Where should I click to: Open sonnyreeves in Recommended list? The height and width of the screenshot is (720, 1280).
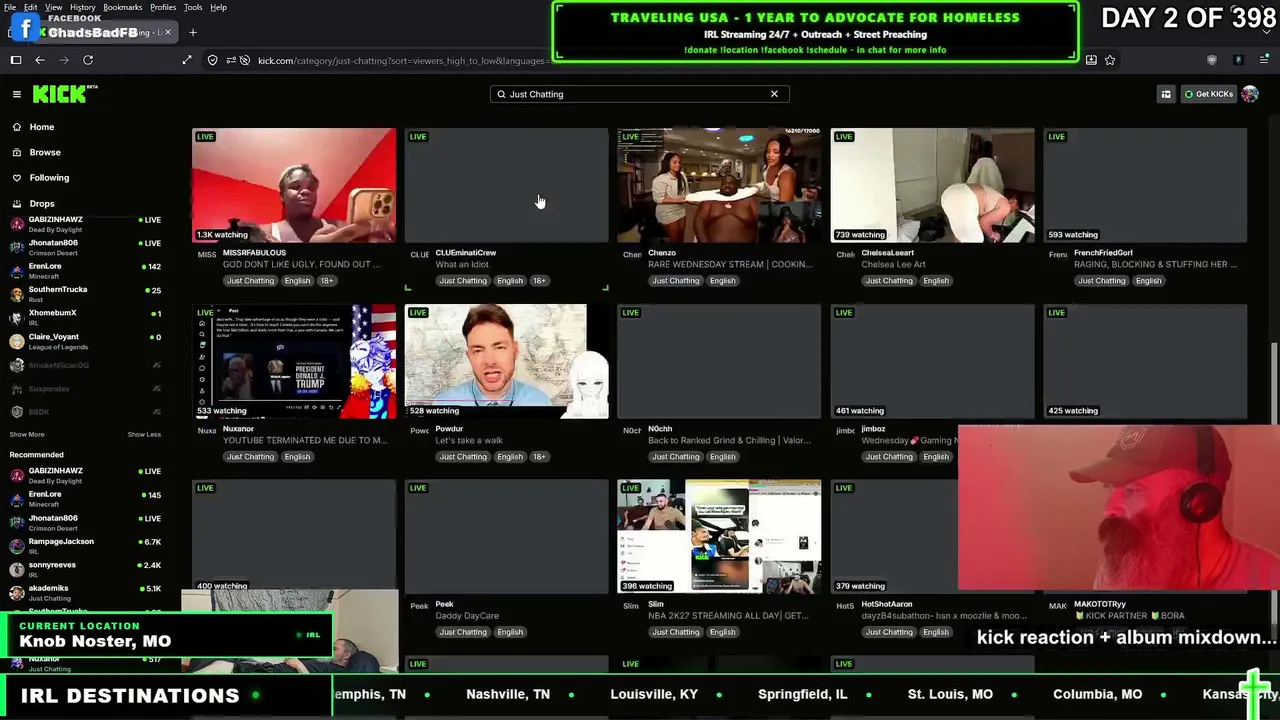click(x=85, y=569)
